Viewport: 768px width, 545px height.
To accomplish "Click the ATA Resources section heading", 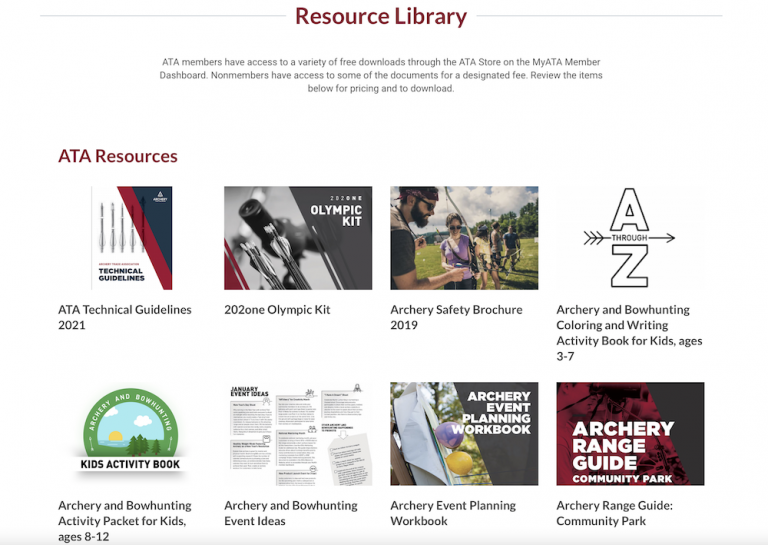I will point(118,156).
